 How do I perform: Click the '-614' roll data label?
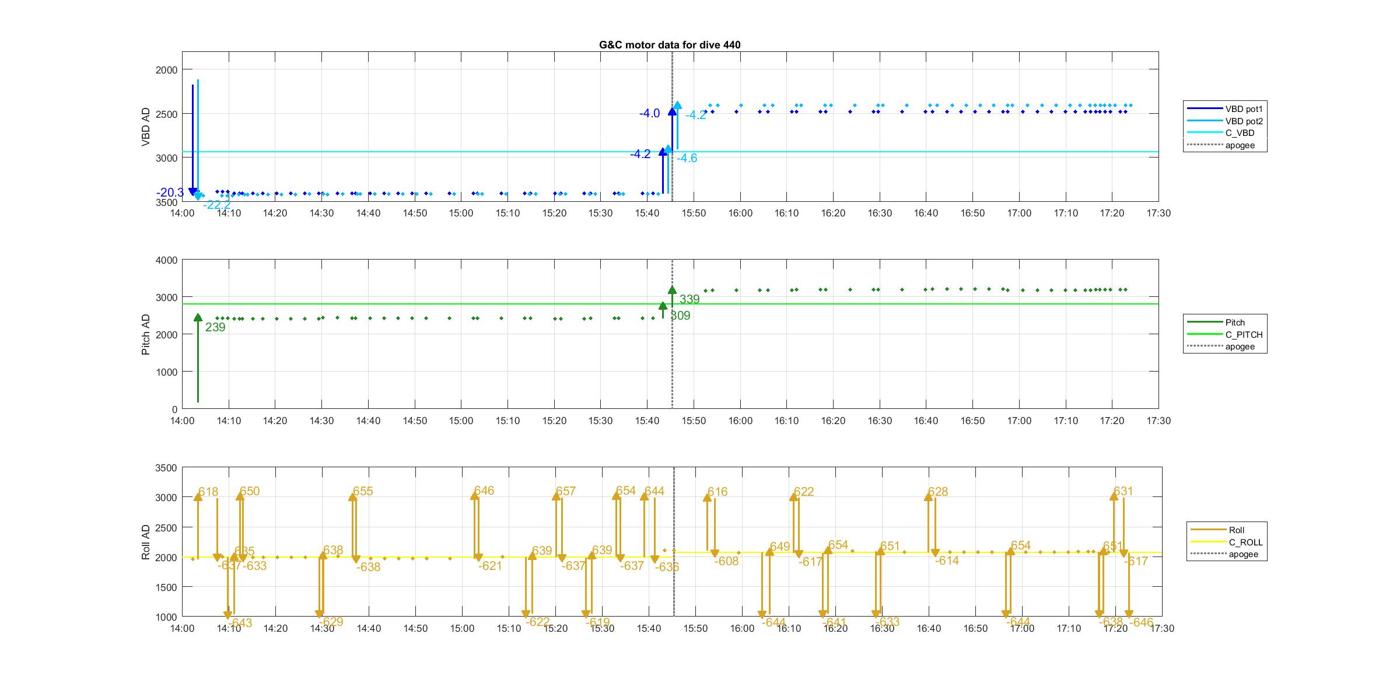tap(947, 561)
